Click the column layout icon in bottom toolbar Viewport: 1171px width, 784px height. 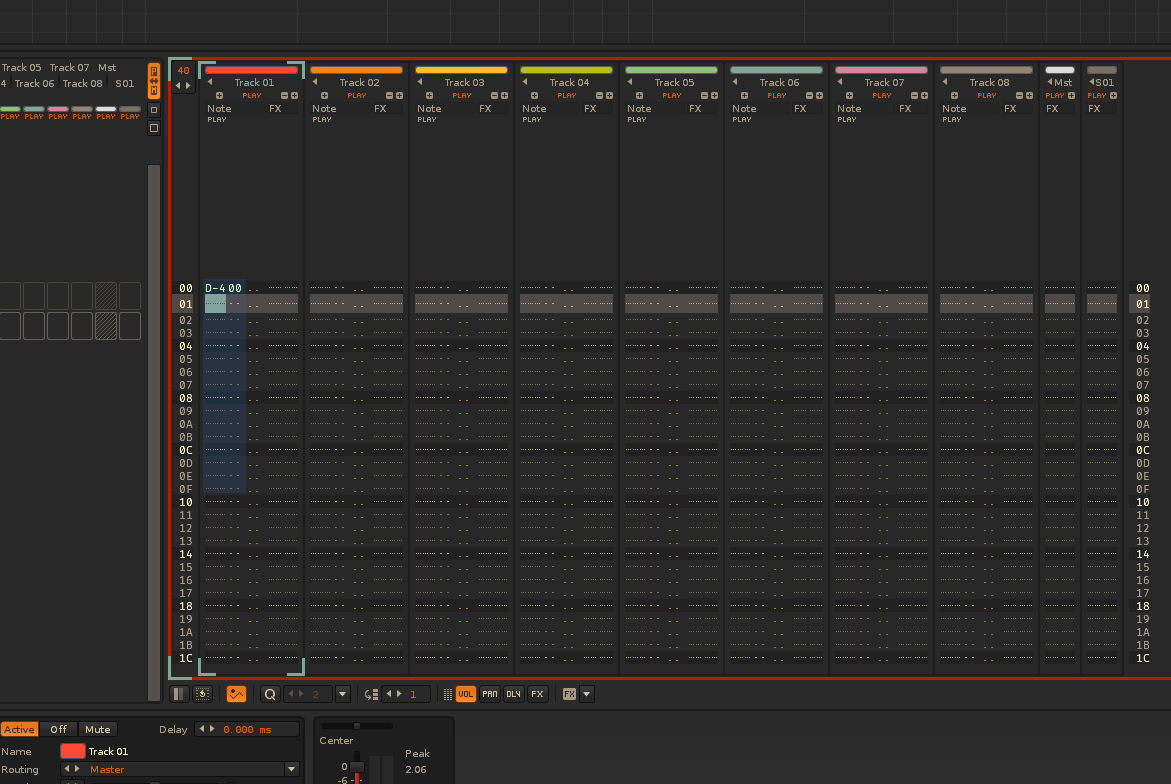tap(179, 694)
